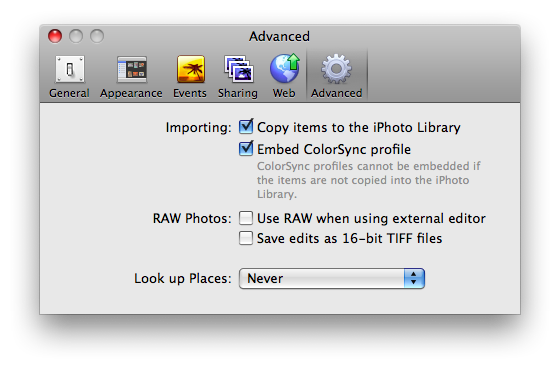Open the Sharing stacked photos icon
The width and height of the screenshot is (560, 369).
[x=239, y=69]
